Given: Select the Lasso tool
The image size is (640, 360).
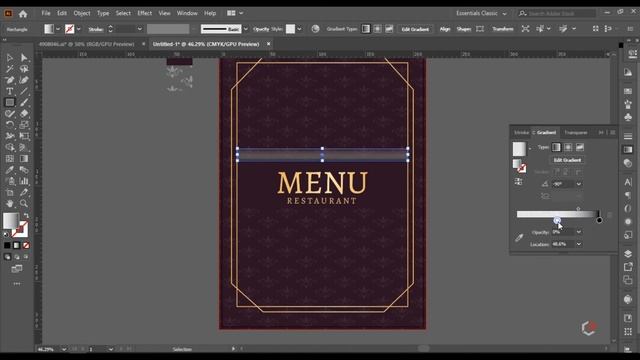Looking at the screenshot, I should click(x=24, y=69).
